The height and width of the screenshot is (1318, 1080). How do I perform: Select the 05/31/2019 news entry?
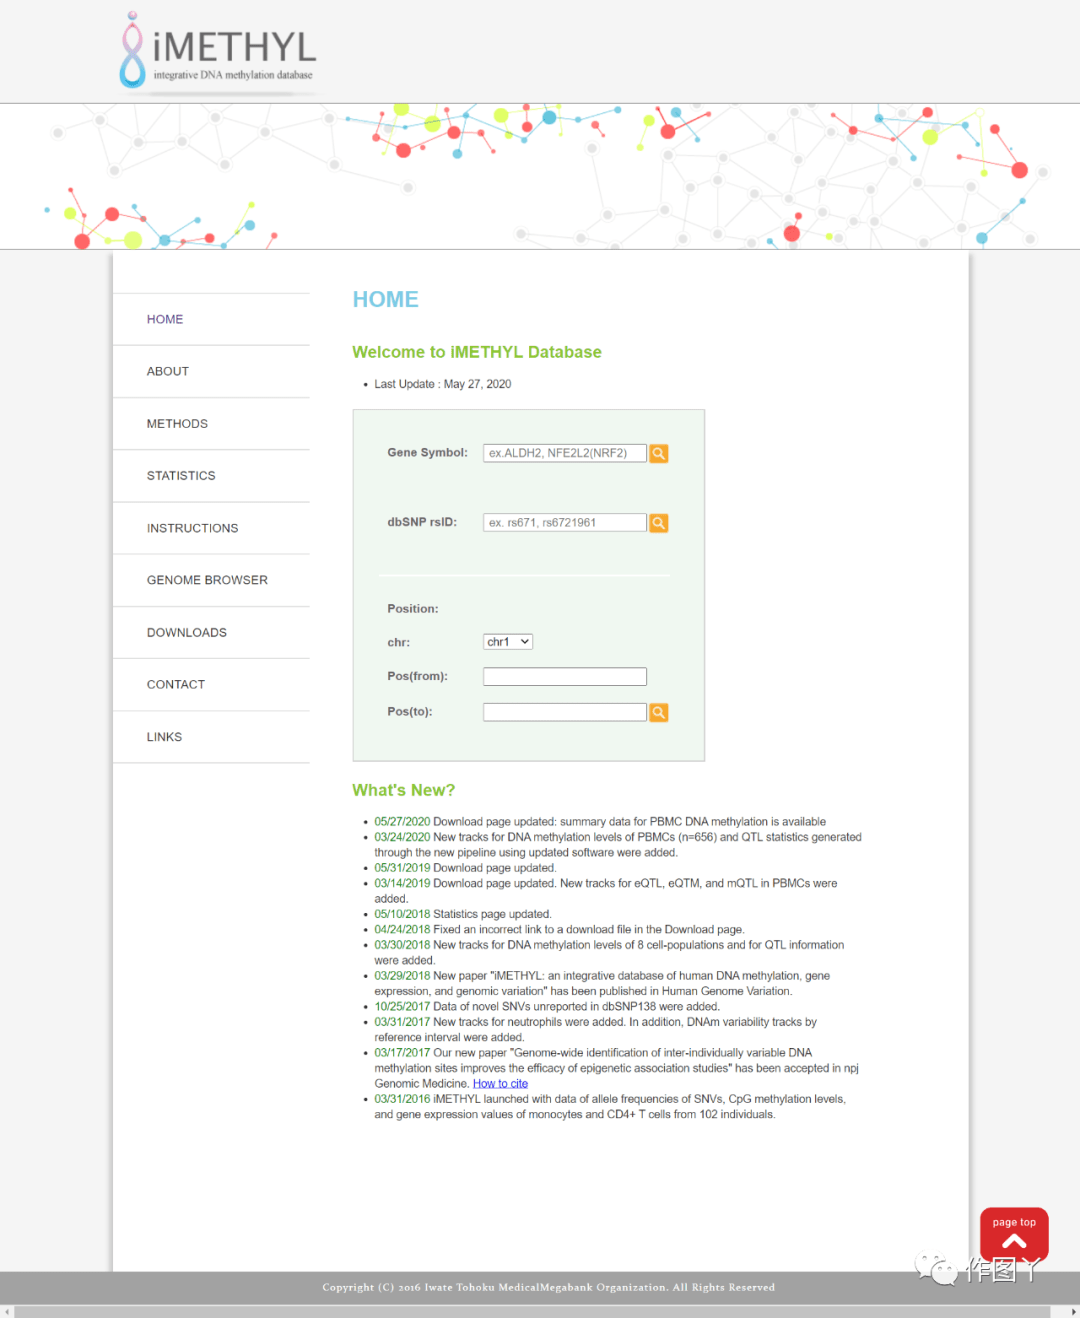coord(465,868)
